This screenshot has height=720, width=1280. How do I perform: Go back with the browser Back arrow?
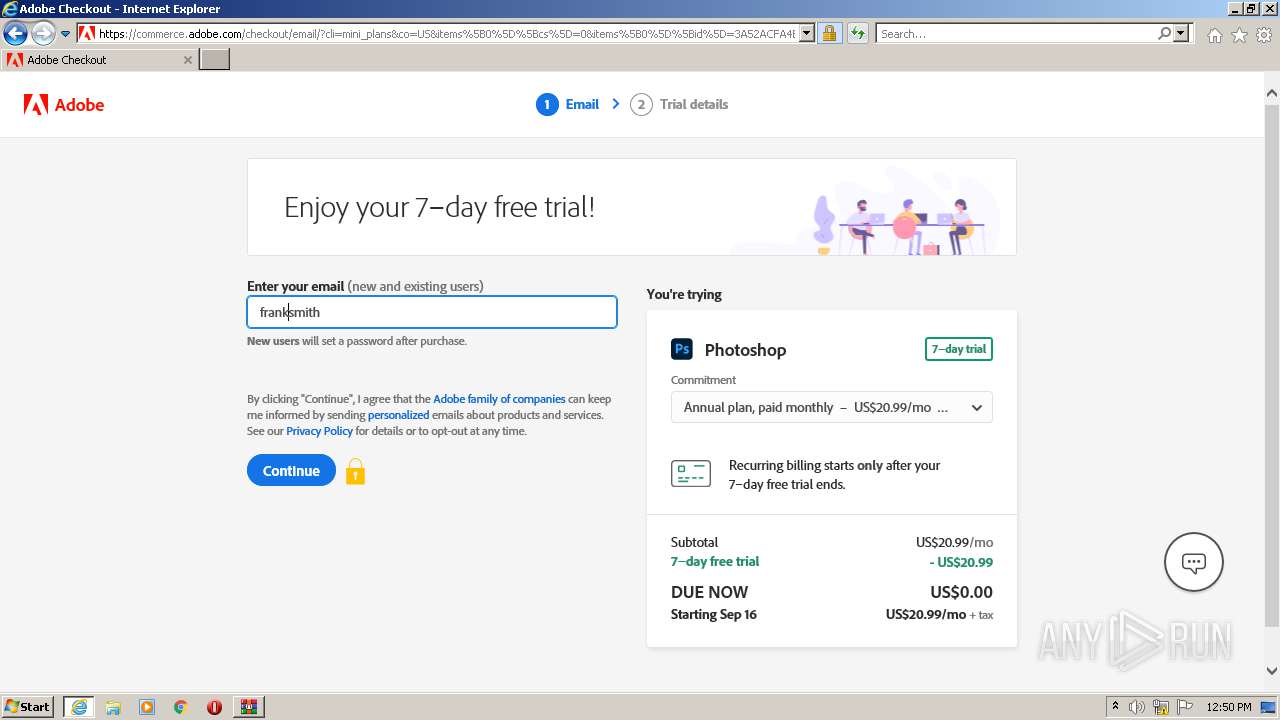click(15, 33)
